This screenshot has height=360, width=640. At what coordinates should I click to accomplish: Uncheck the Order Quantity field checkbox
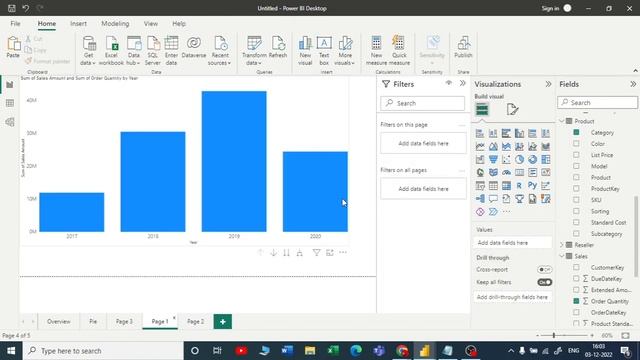click(x=576, y=301)
